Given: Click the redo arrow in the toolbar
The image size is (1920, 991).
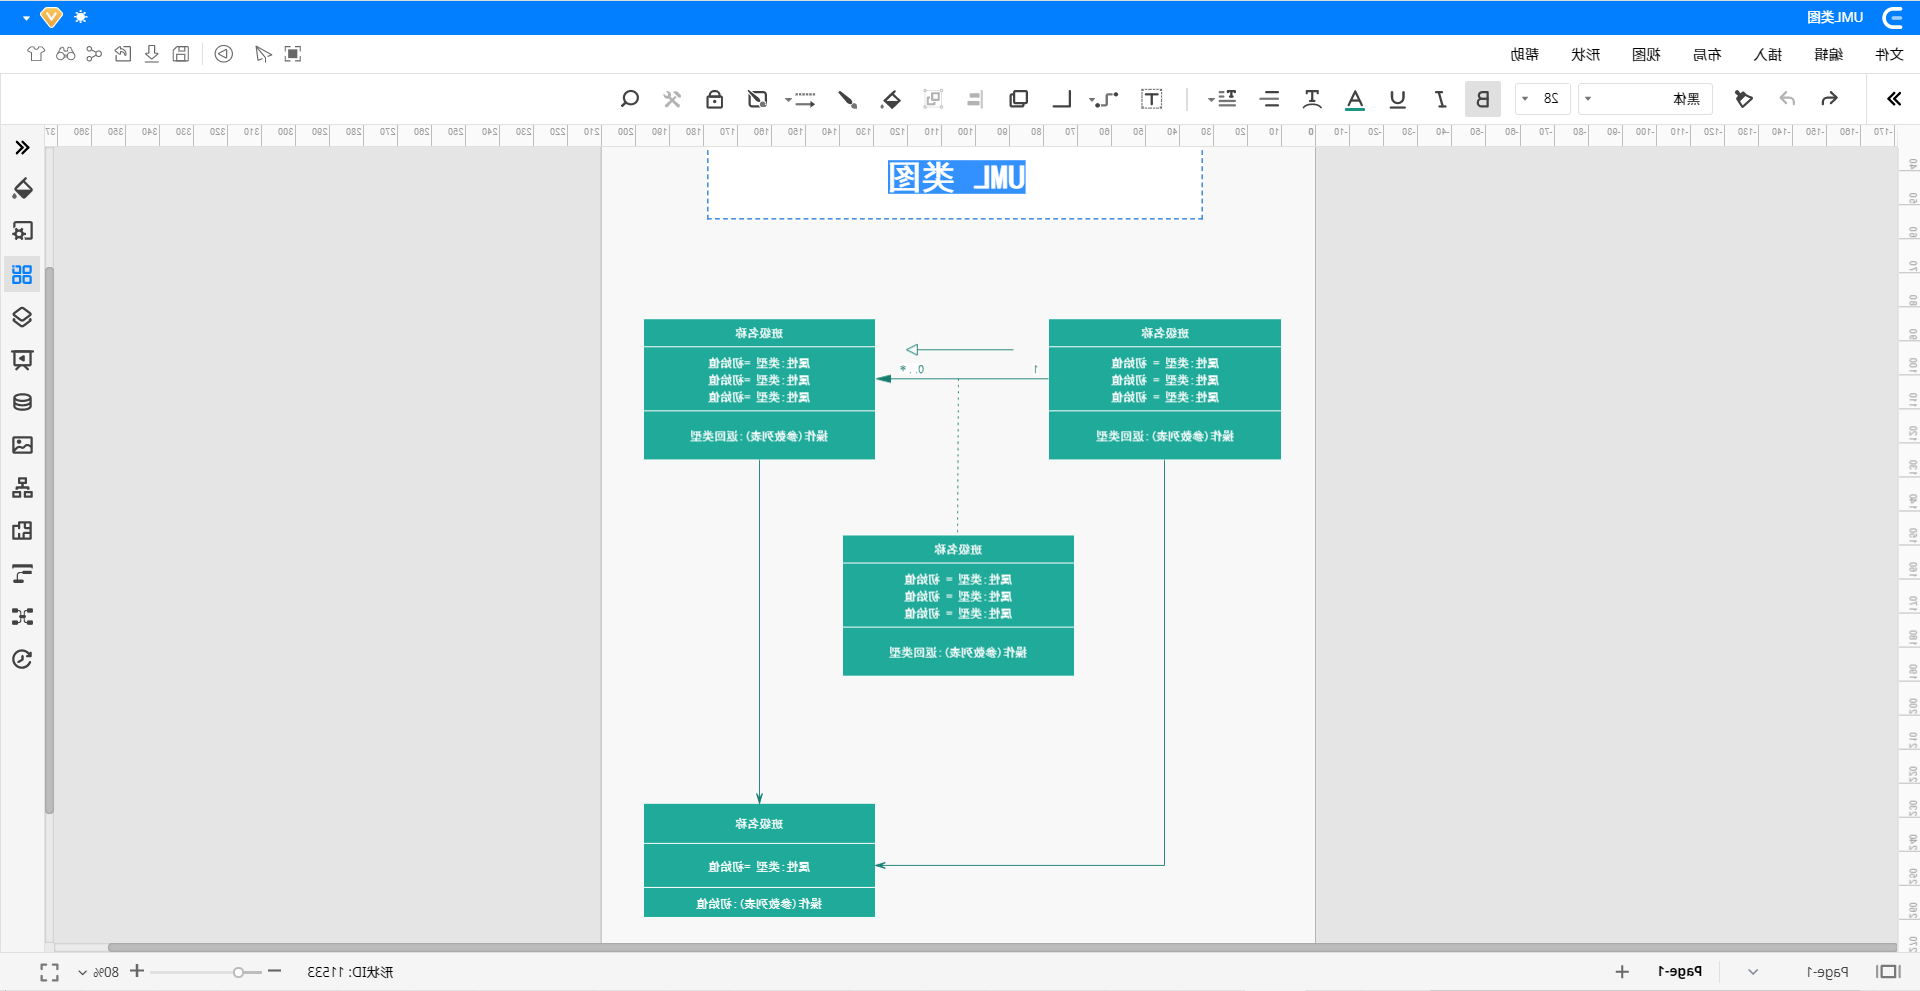Looking at the screenshot, I should click(1829, 99).
